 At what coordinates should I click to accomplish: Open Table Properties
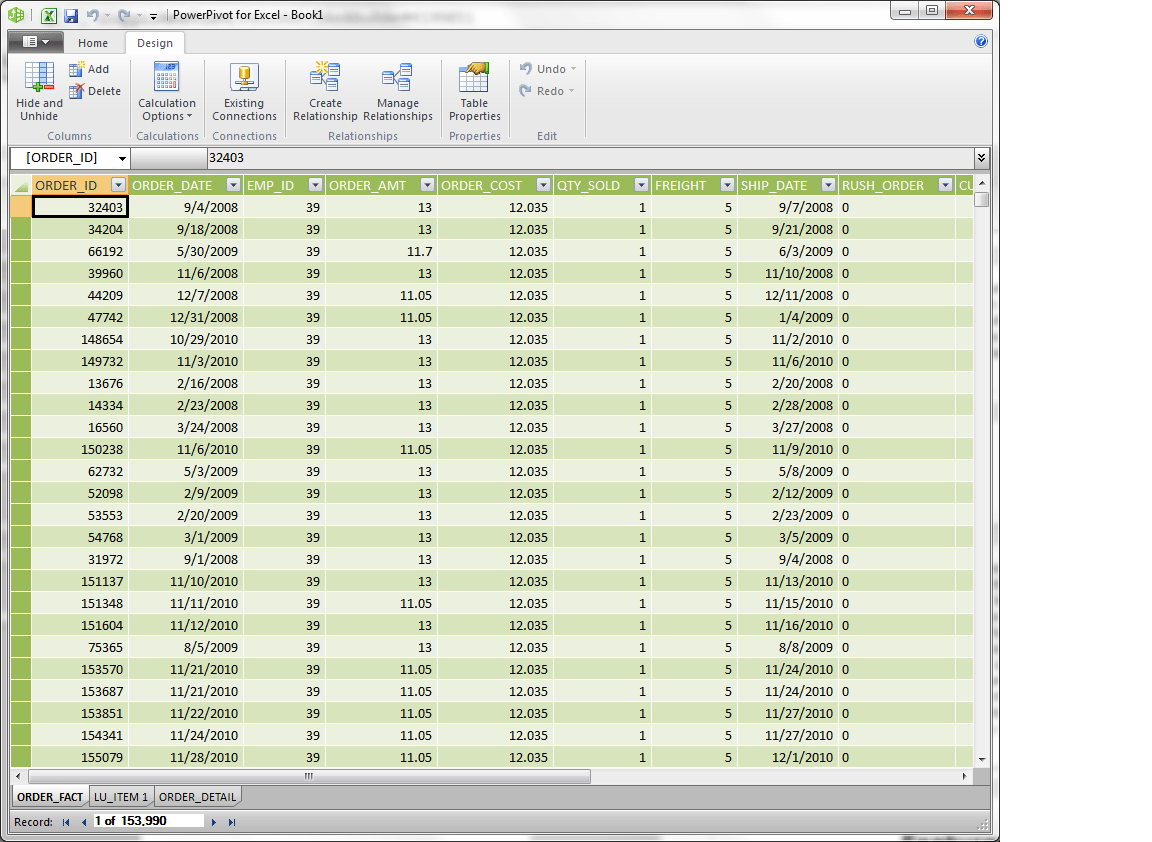coord(475,91)
